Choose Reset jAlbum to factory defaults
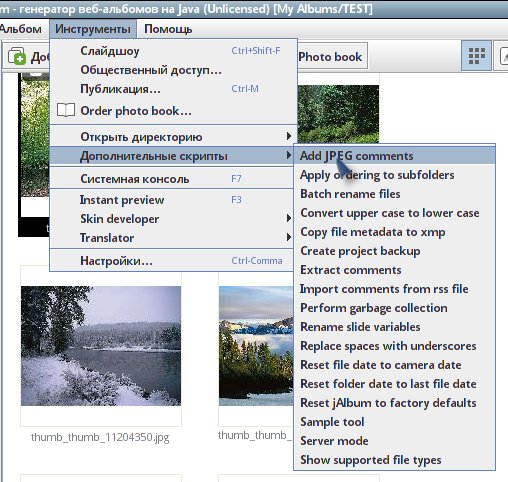Screen dimensions: 508x482 click(394, 403)
